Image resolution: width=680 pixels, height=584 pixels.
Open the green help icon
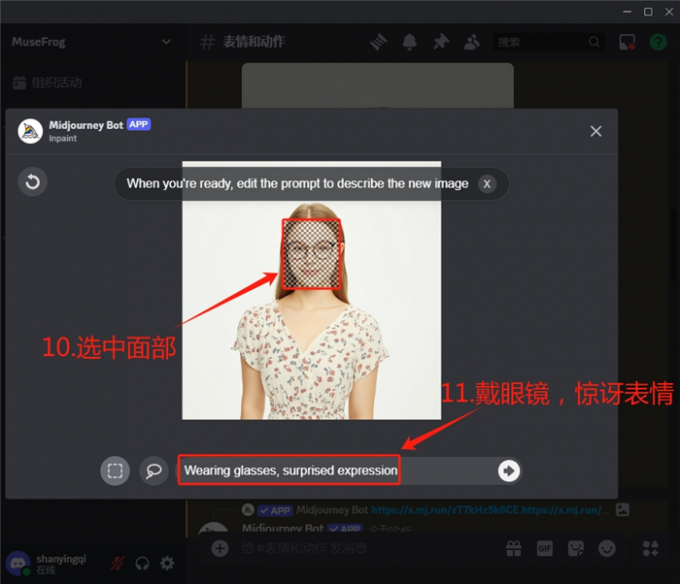click(658, 42)
